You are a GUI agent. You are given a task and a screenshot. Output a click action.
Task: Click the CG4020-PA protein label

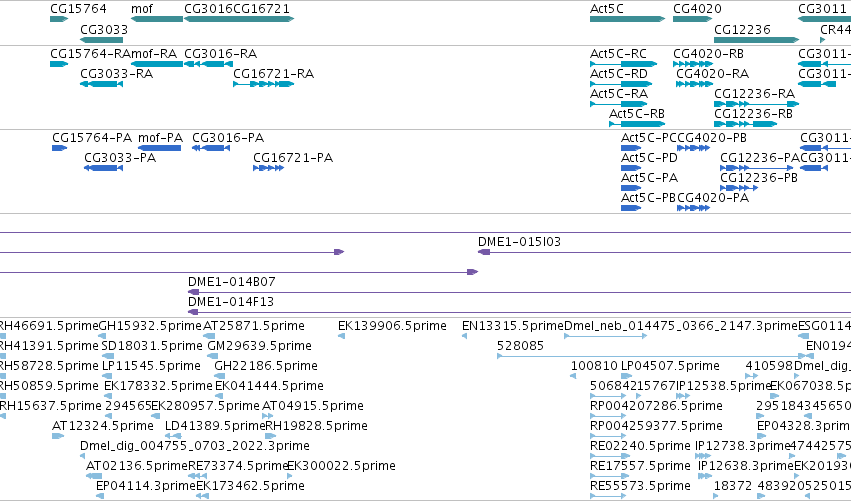click(713, 198)
